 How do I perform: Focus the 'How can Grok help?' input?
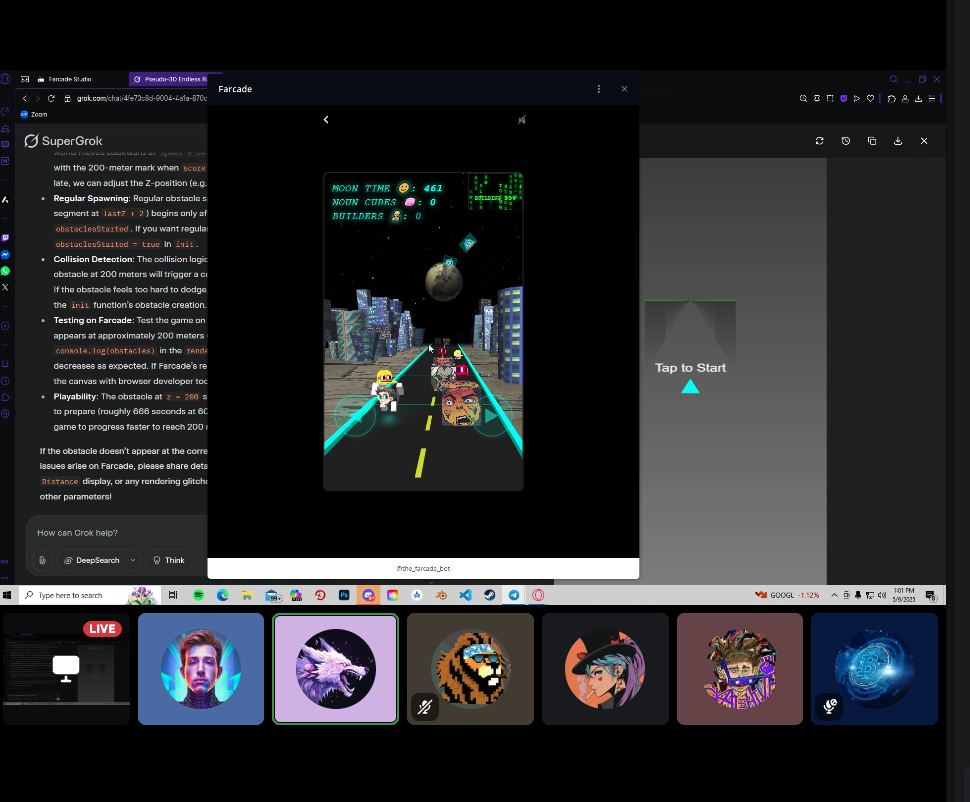pos(118,533)
